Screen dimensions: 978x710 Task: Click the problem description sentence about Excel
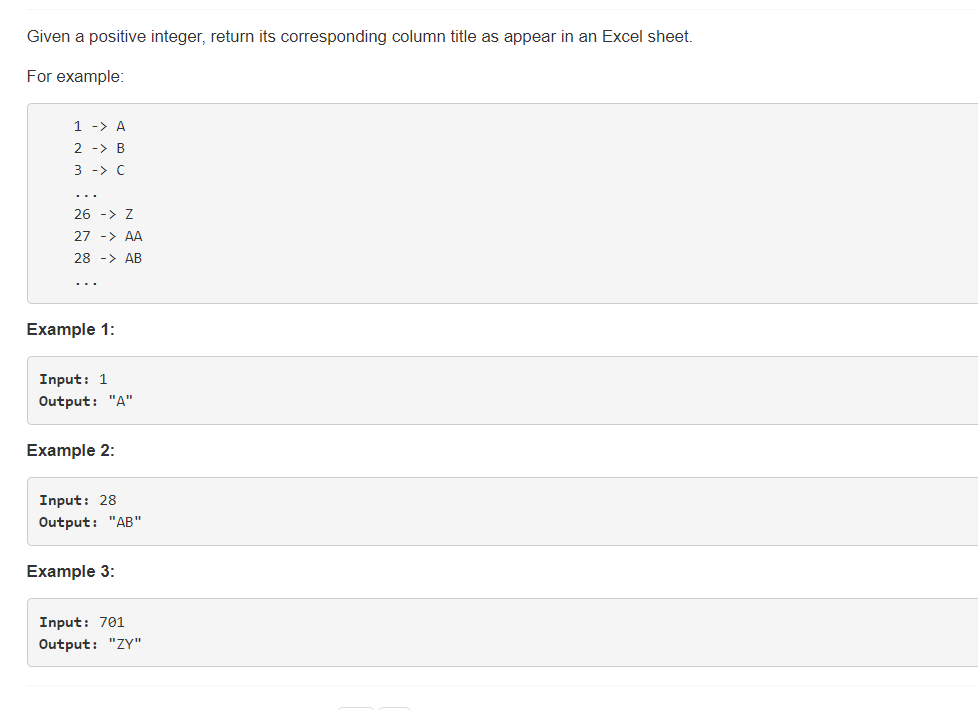click(x=359, y=37)
